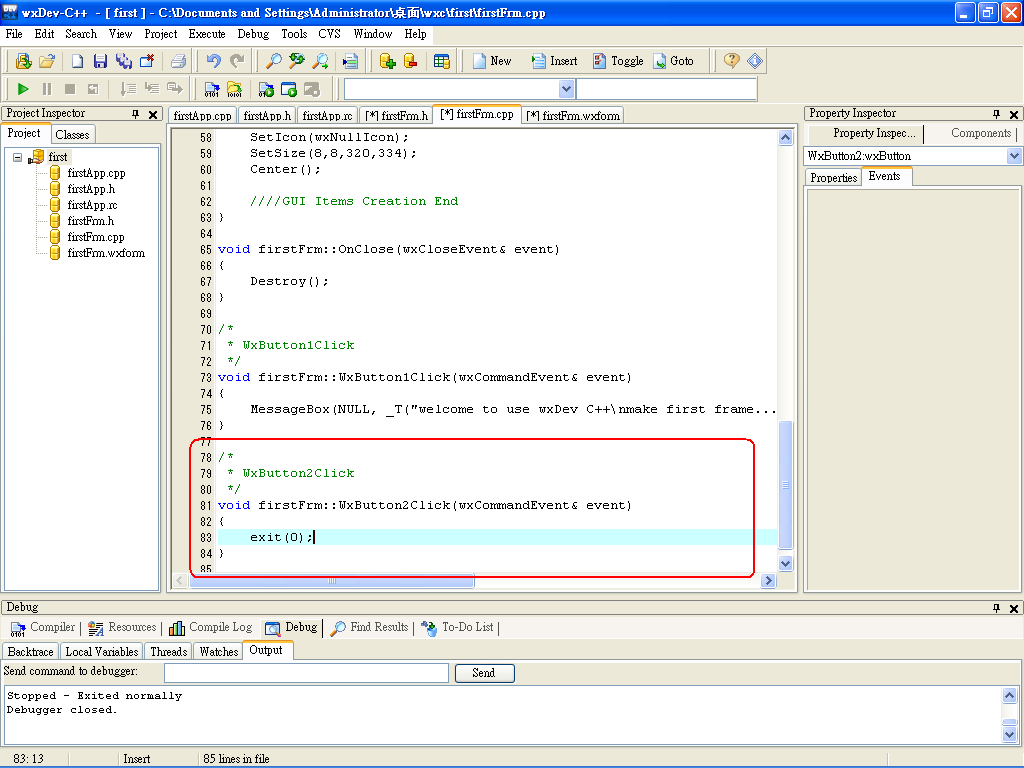Viewport: 1024px width, 768px height.
Task: Open the Debug menu
Action: point(253,33)
